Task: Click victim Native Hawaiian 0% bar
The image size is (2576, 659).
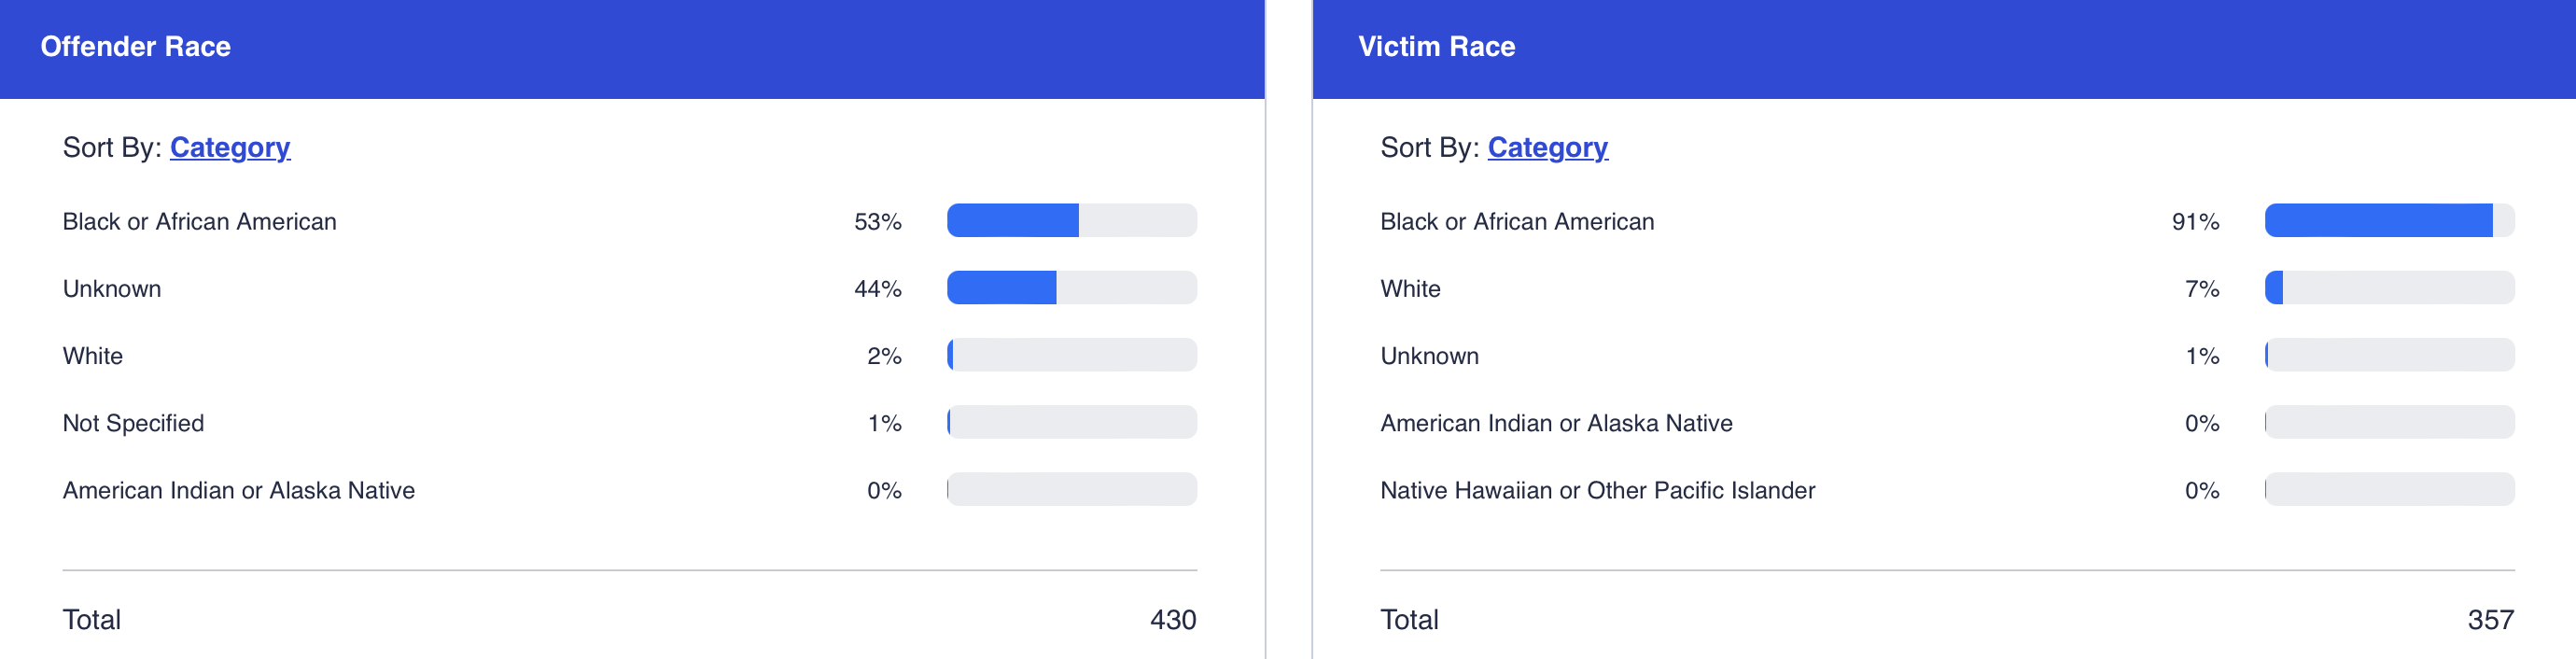Action: pyautogui.click(x=2388, y=489)
